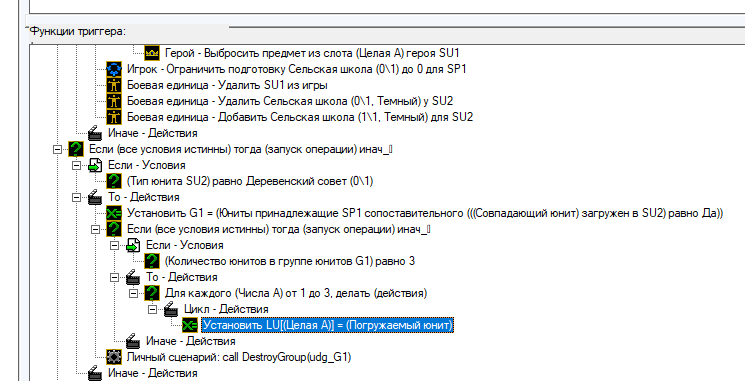Select Боевая единица - Удалить SU1 из игры

point(227,86)
